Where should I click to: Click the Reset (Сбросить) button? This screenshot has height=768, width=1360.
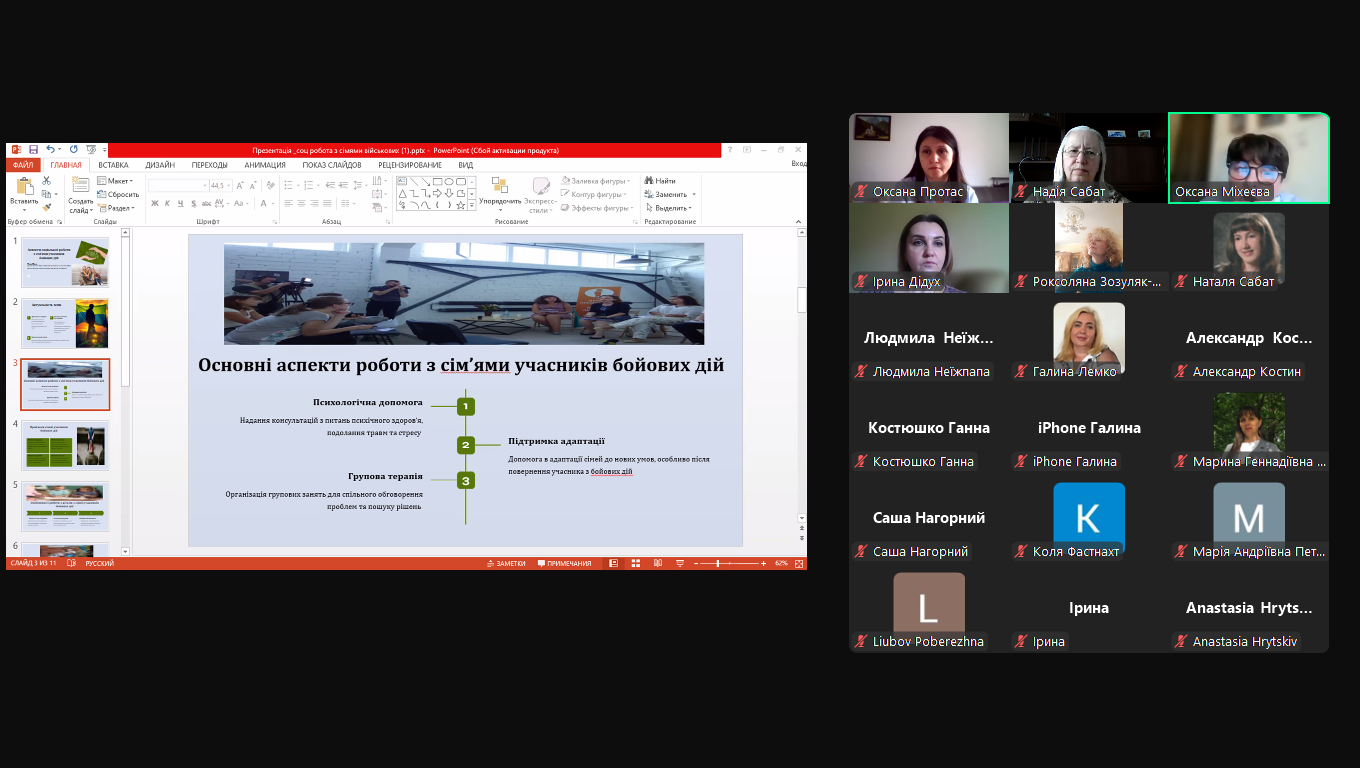122,195
